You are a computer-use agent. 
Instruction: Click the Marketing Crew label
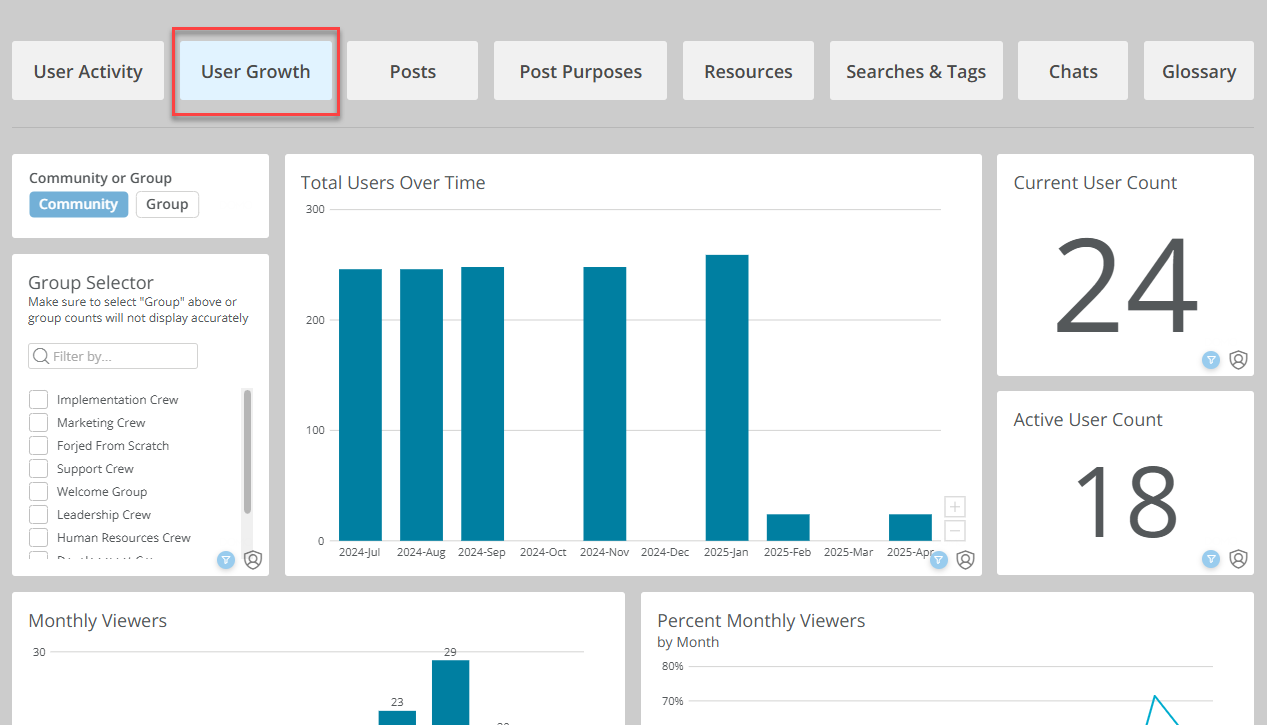click(x=101, y=422)
